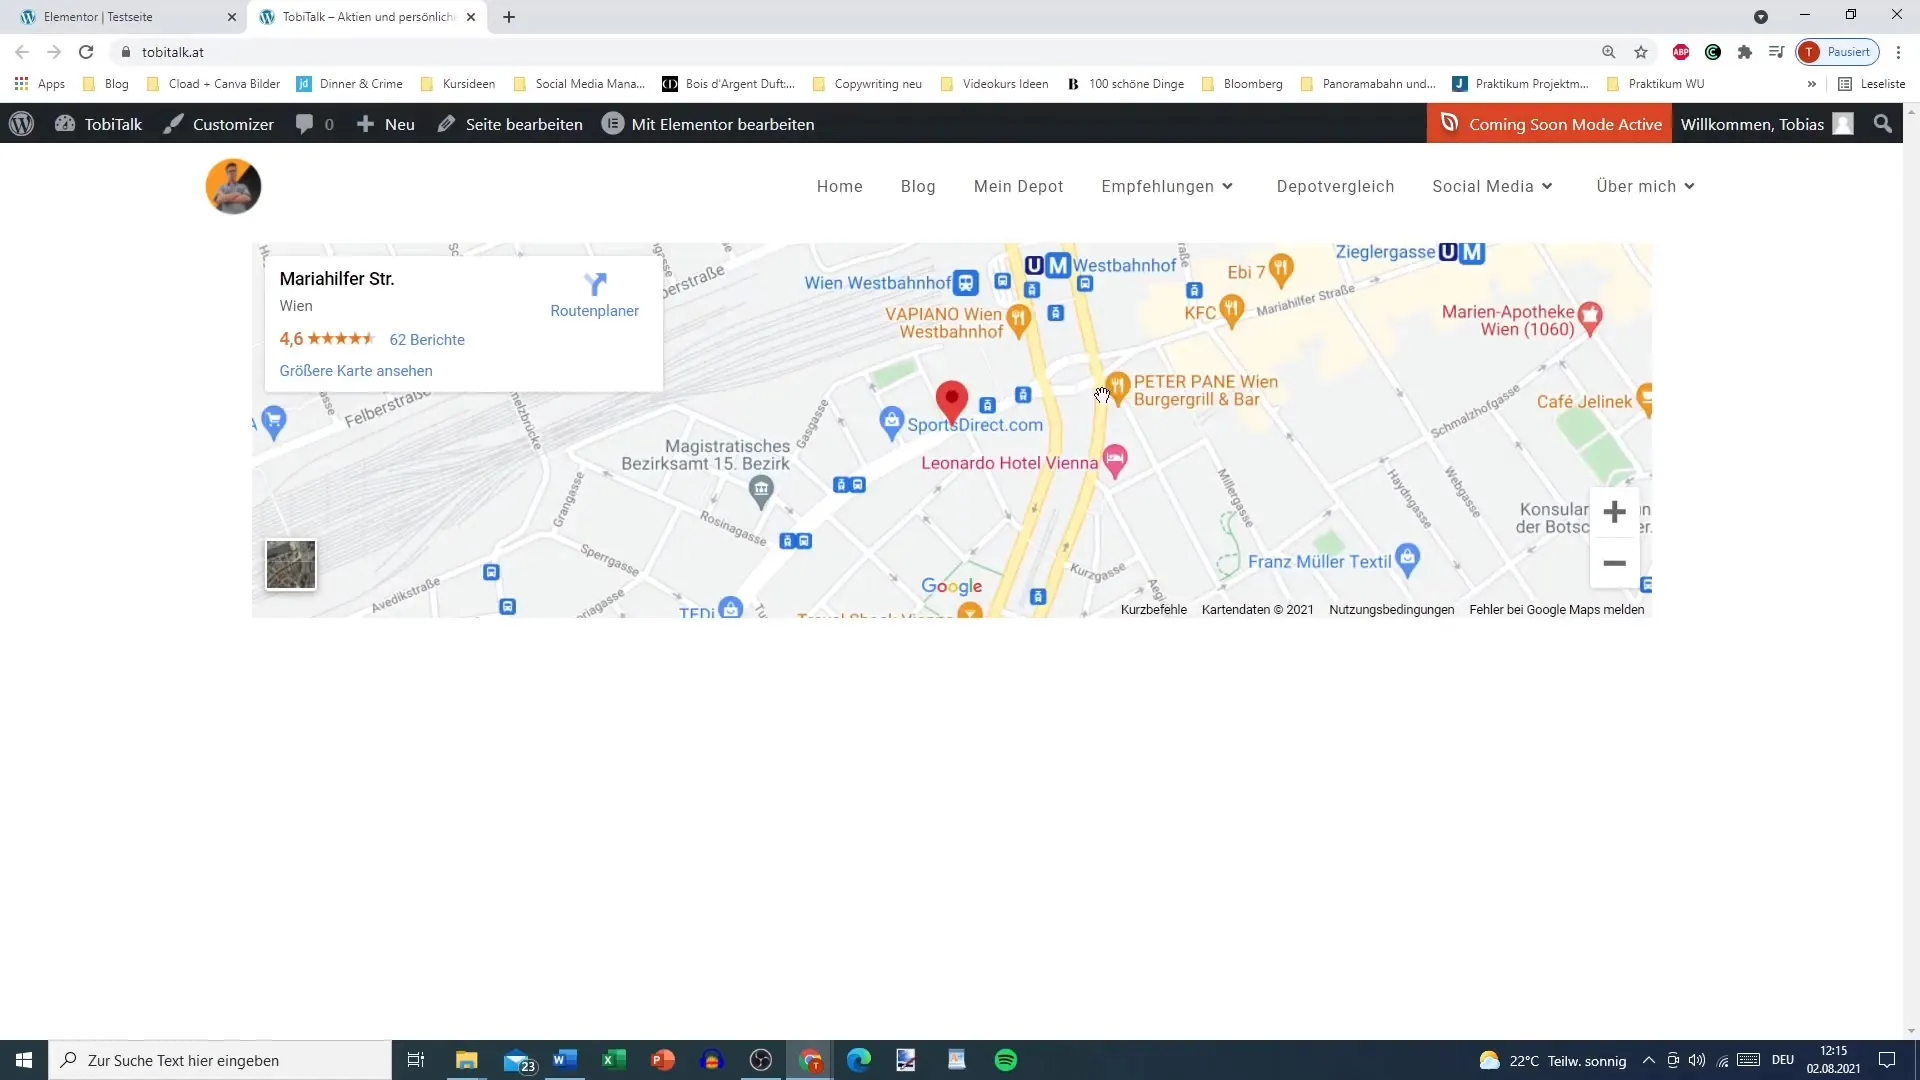This screenshot has width=1920, height=1080.
Task: Go back in browser history
Action: tap(22, 52)
